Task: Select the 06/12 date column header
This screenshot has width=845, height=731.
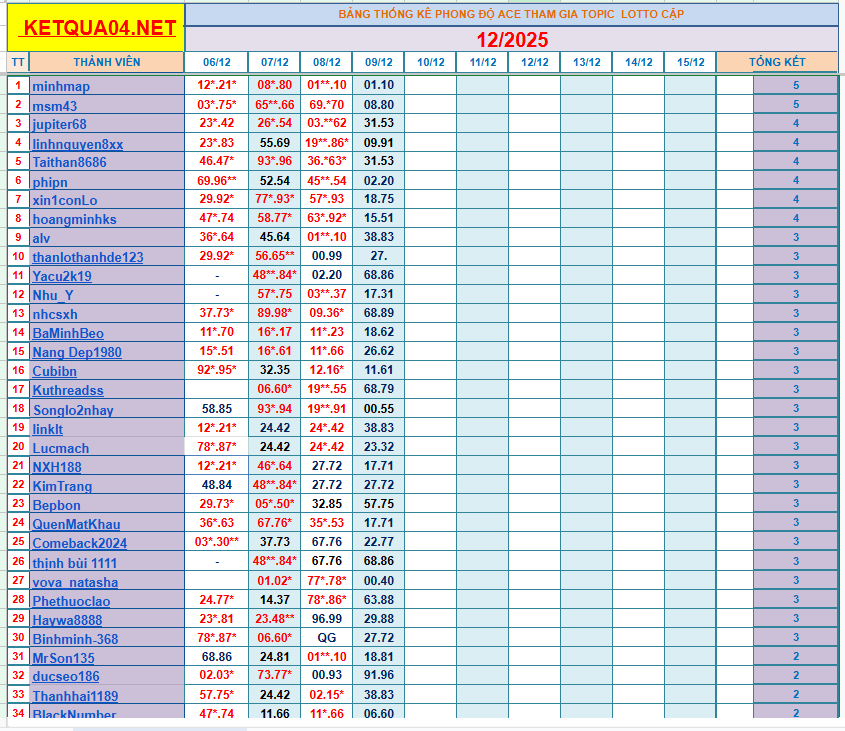Action: pyautogui.click(x=217, y=61)
